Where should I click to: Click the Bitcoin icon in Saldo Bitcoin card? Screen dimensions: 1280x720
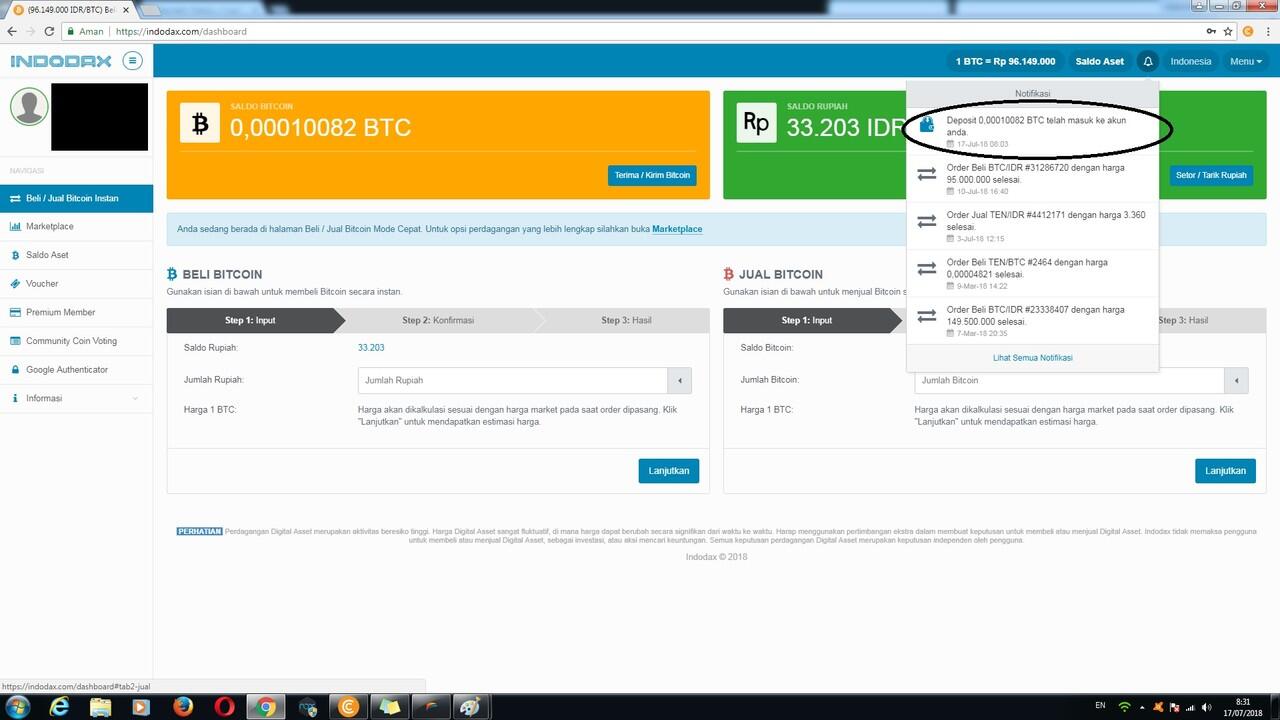[200, 123]
